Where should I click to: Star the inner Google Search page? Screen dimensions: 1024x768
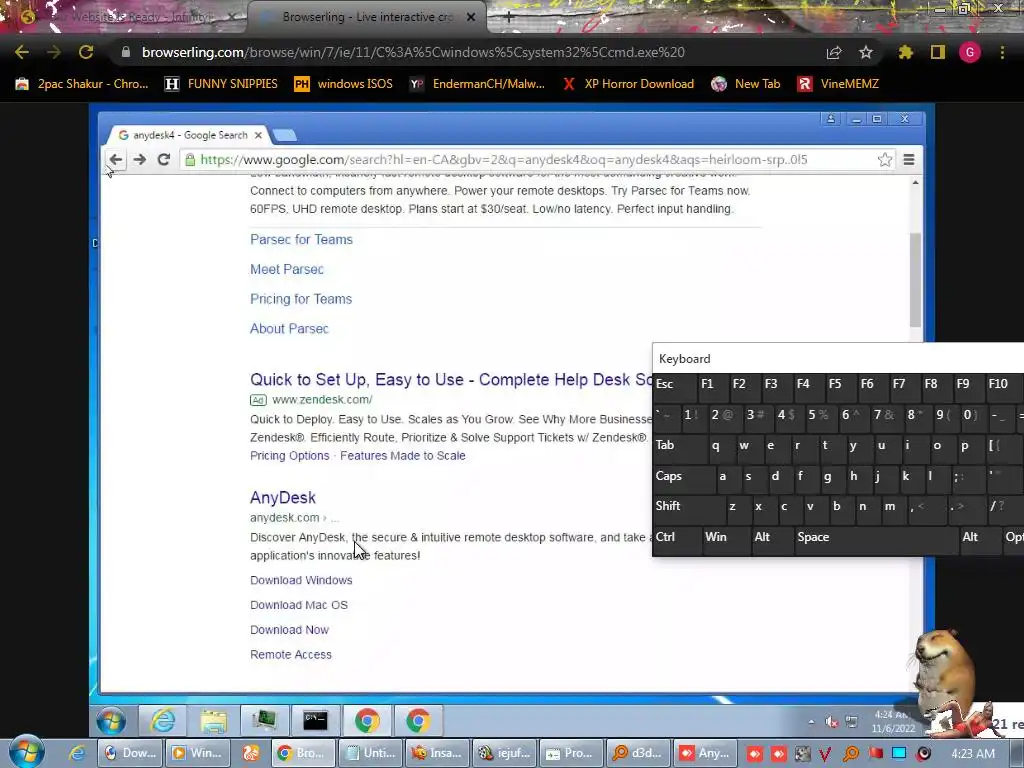[x=885, y=159]
